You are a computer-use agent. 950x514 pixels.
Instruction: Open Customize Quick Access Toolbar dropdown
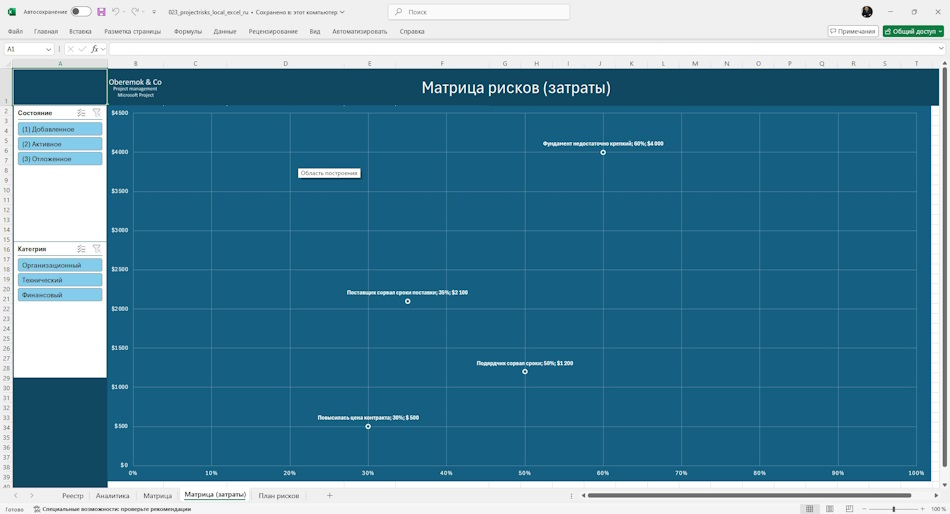154,12
